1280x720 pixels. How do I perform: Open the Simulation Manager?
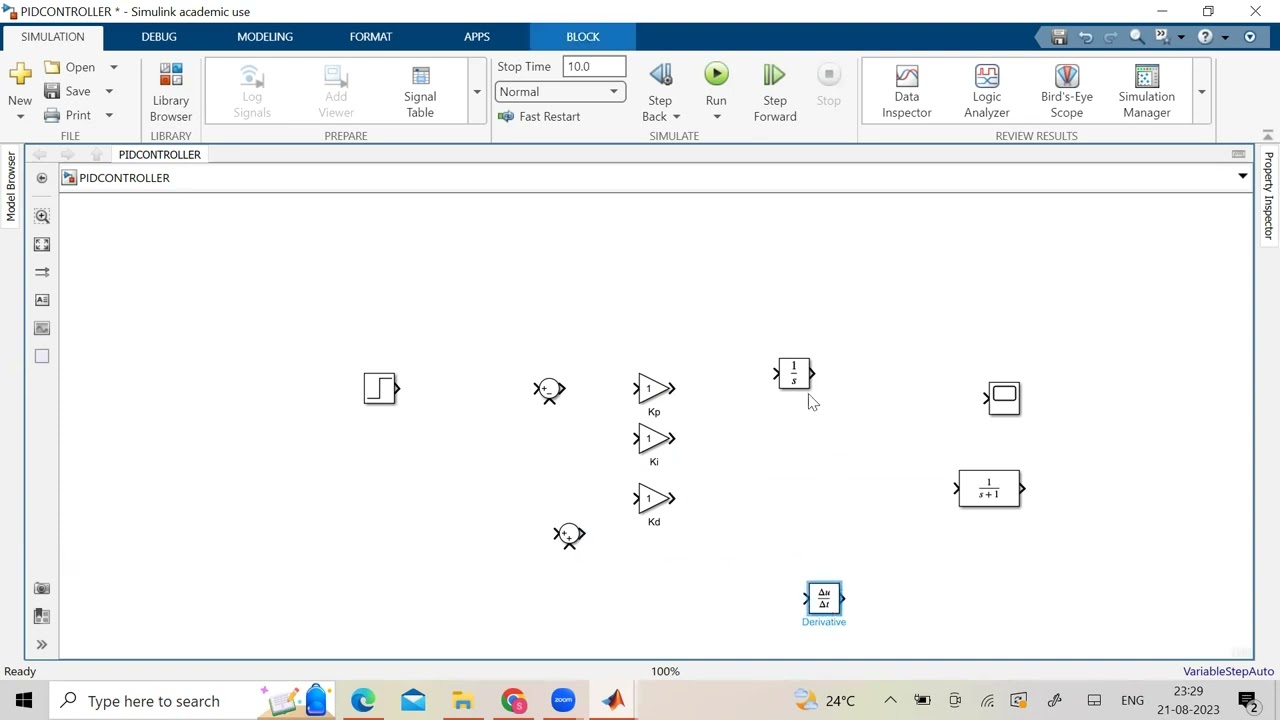[x=1147, y=92]
